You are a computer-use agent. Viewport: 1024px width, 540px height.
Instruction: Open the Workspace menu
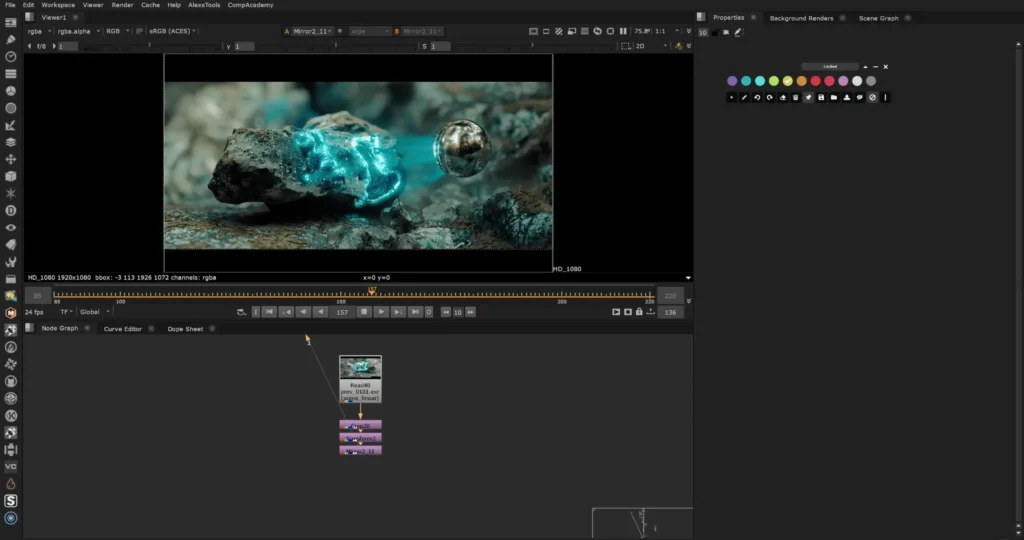click(58, 5)
